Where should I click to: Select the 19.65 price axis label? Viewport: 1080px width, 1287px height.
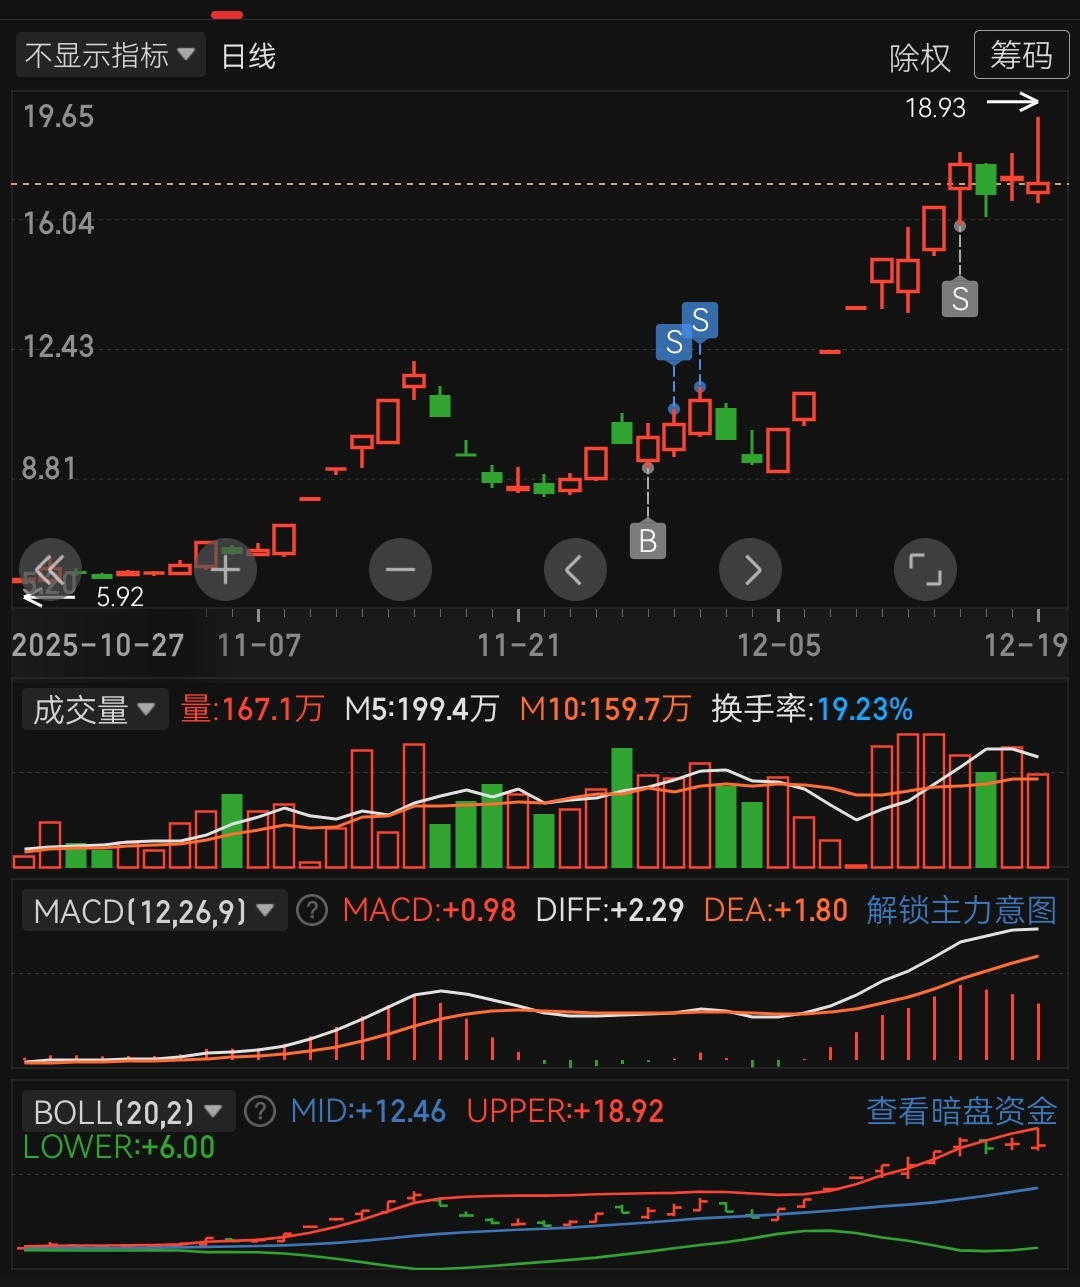[58, 116]
